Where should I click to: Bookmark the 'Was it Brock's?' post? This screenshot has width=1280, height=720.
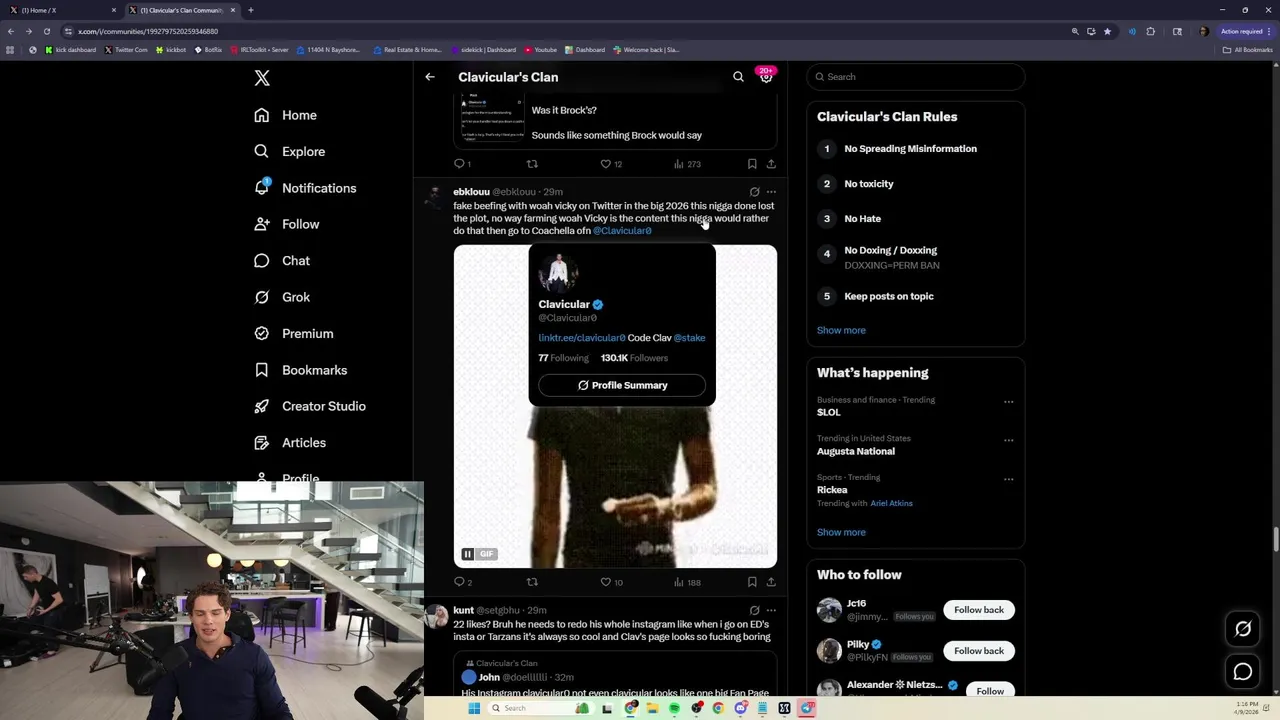click(752, 164)
